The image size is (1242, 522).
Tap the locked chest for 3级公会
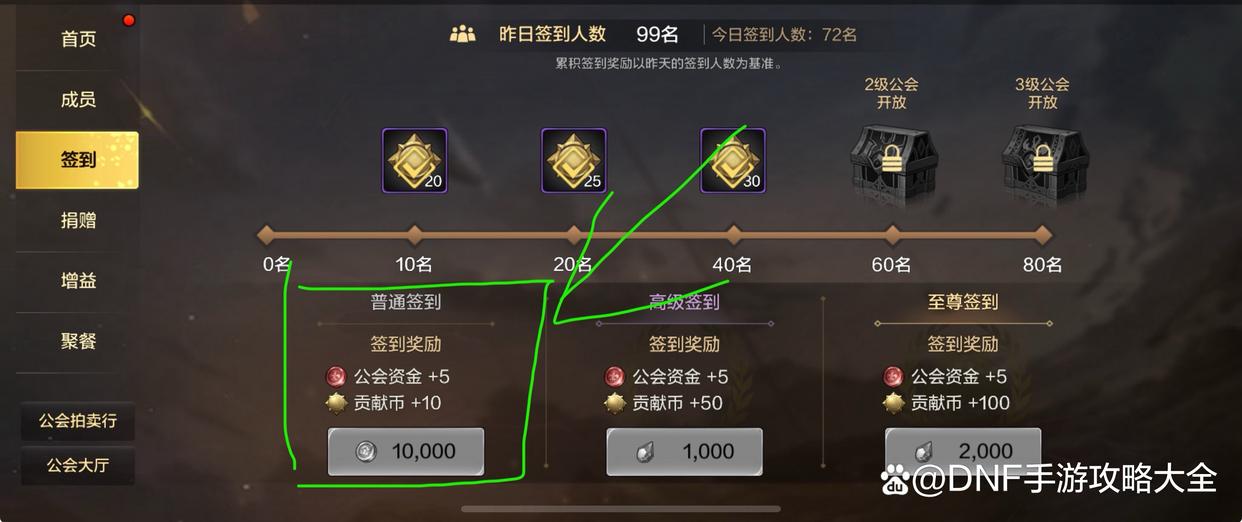pos(1042,158)
